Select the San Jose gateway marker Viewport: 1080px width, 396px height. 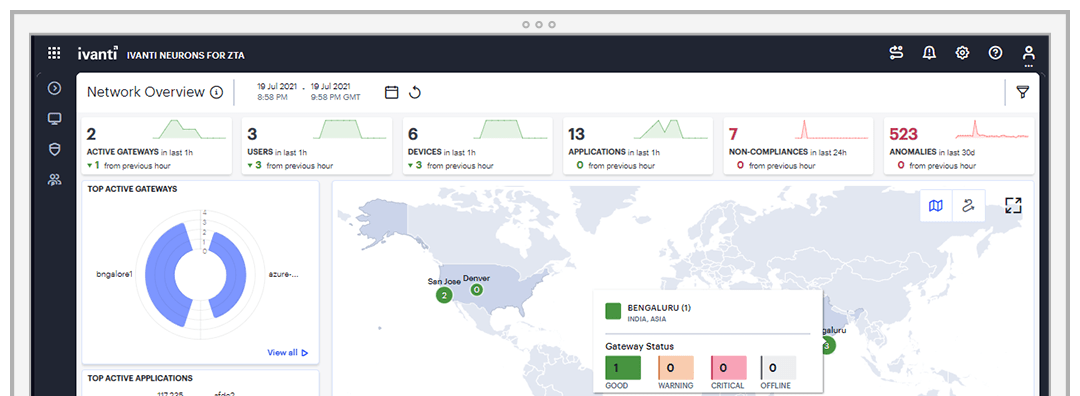(444, 295)
